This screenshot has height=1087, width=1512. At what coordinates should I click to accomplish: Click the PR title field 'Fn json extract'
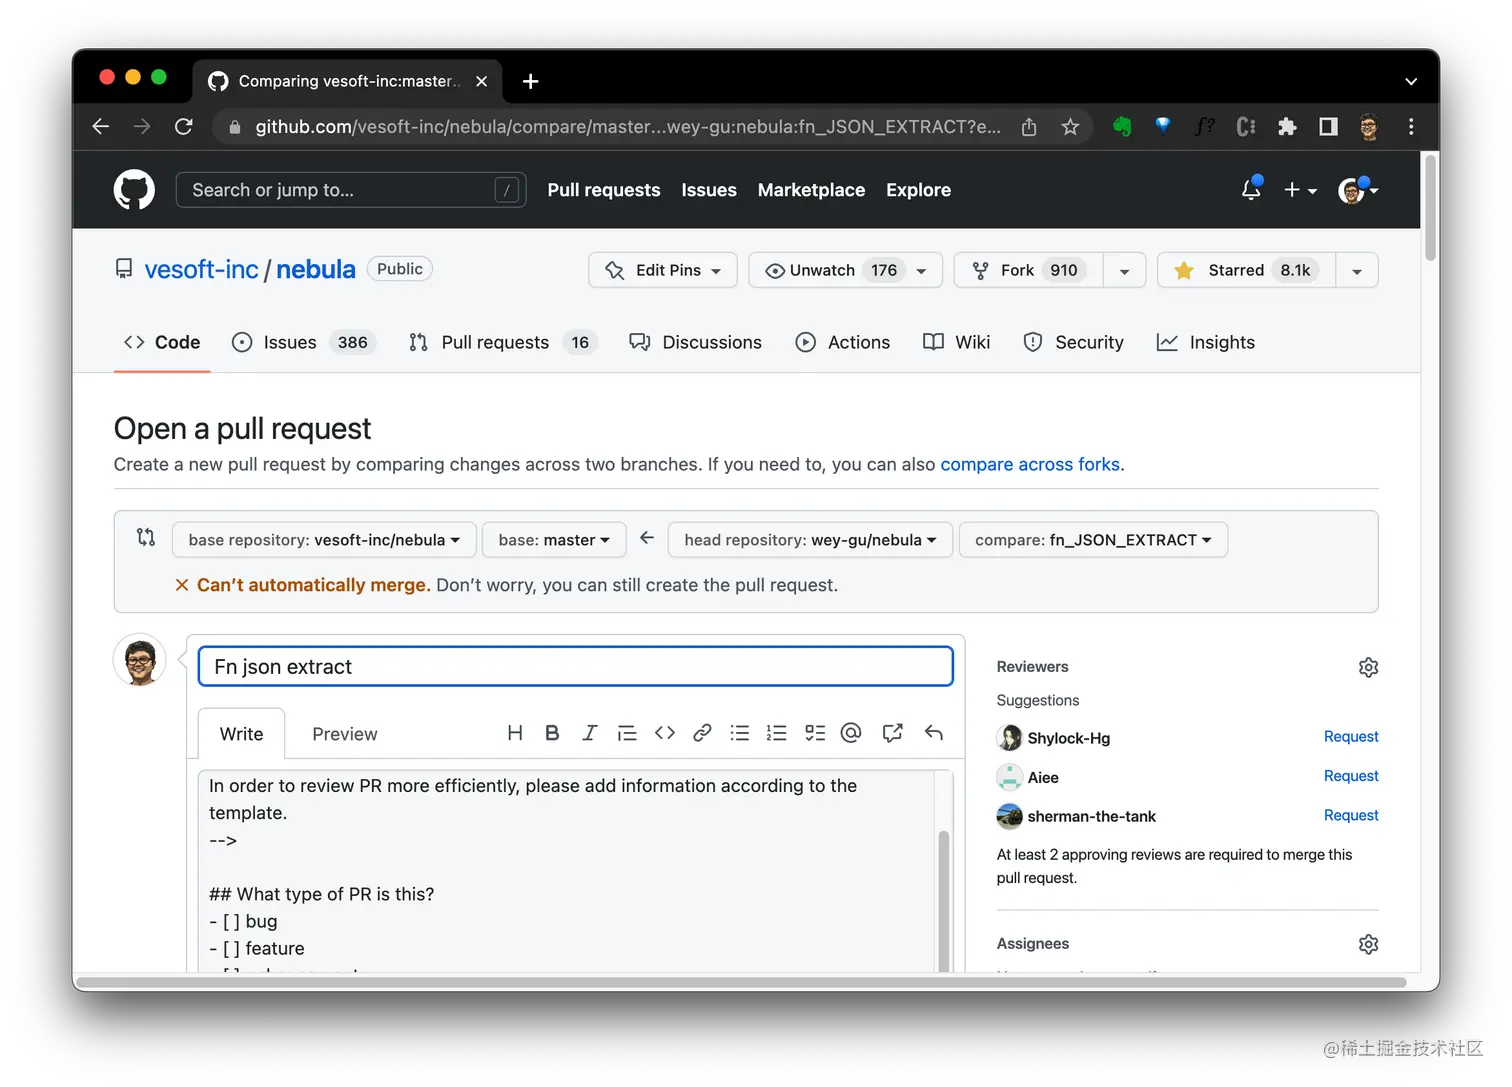(x=576, y=667)
